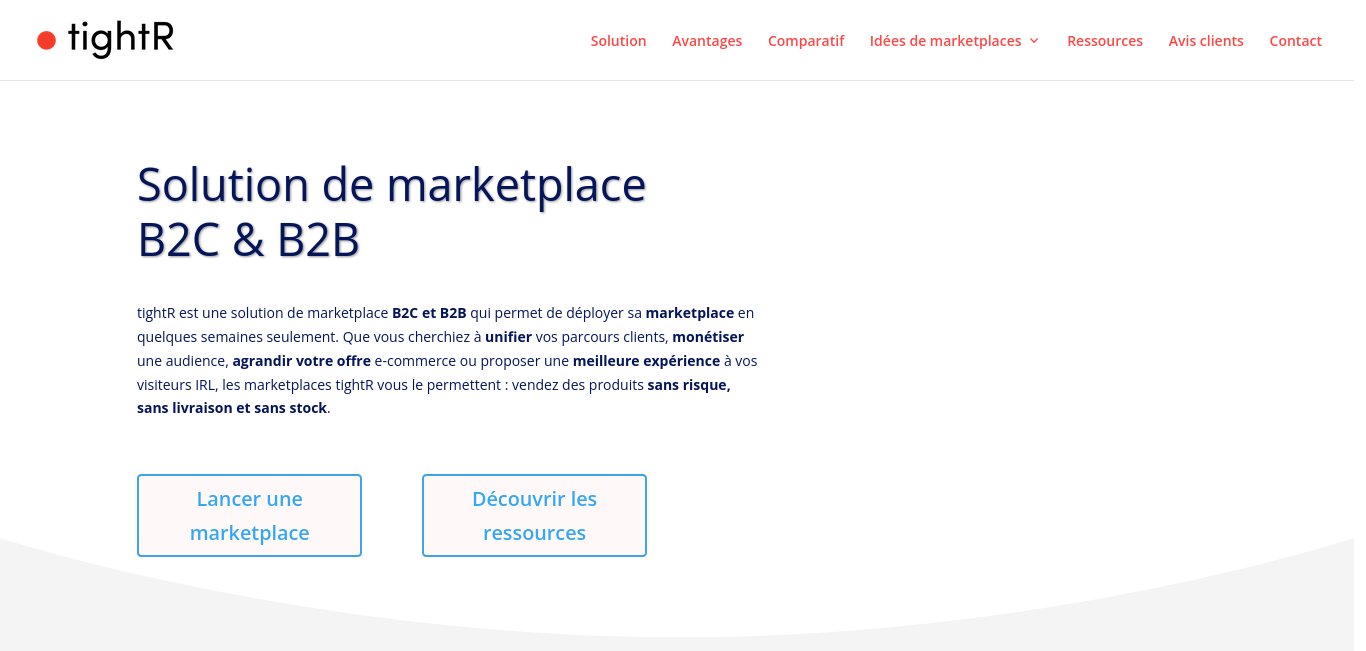
Task: Click the tightR logo
Action: [x=105, y=40]
